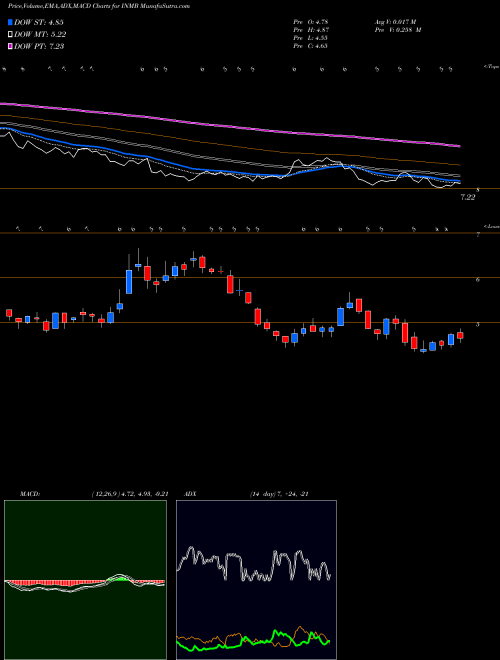
Task: Click the Pre L: 4.55 value
Action: tap(311, 38)
